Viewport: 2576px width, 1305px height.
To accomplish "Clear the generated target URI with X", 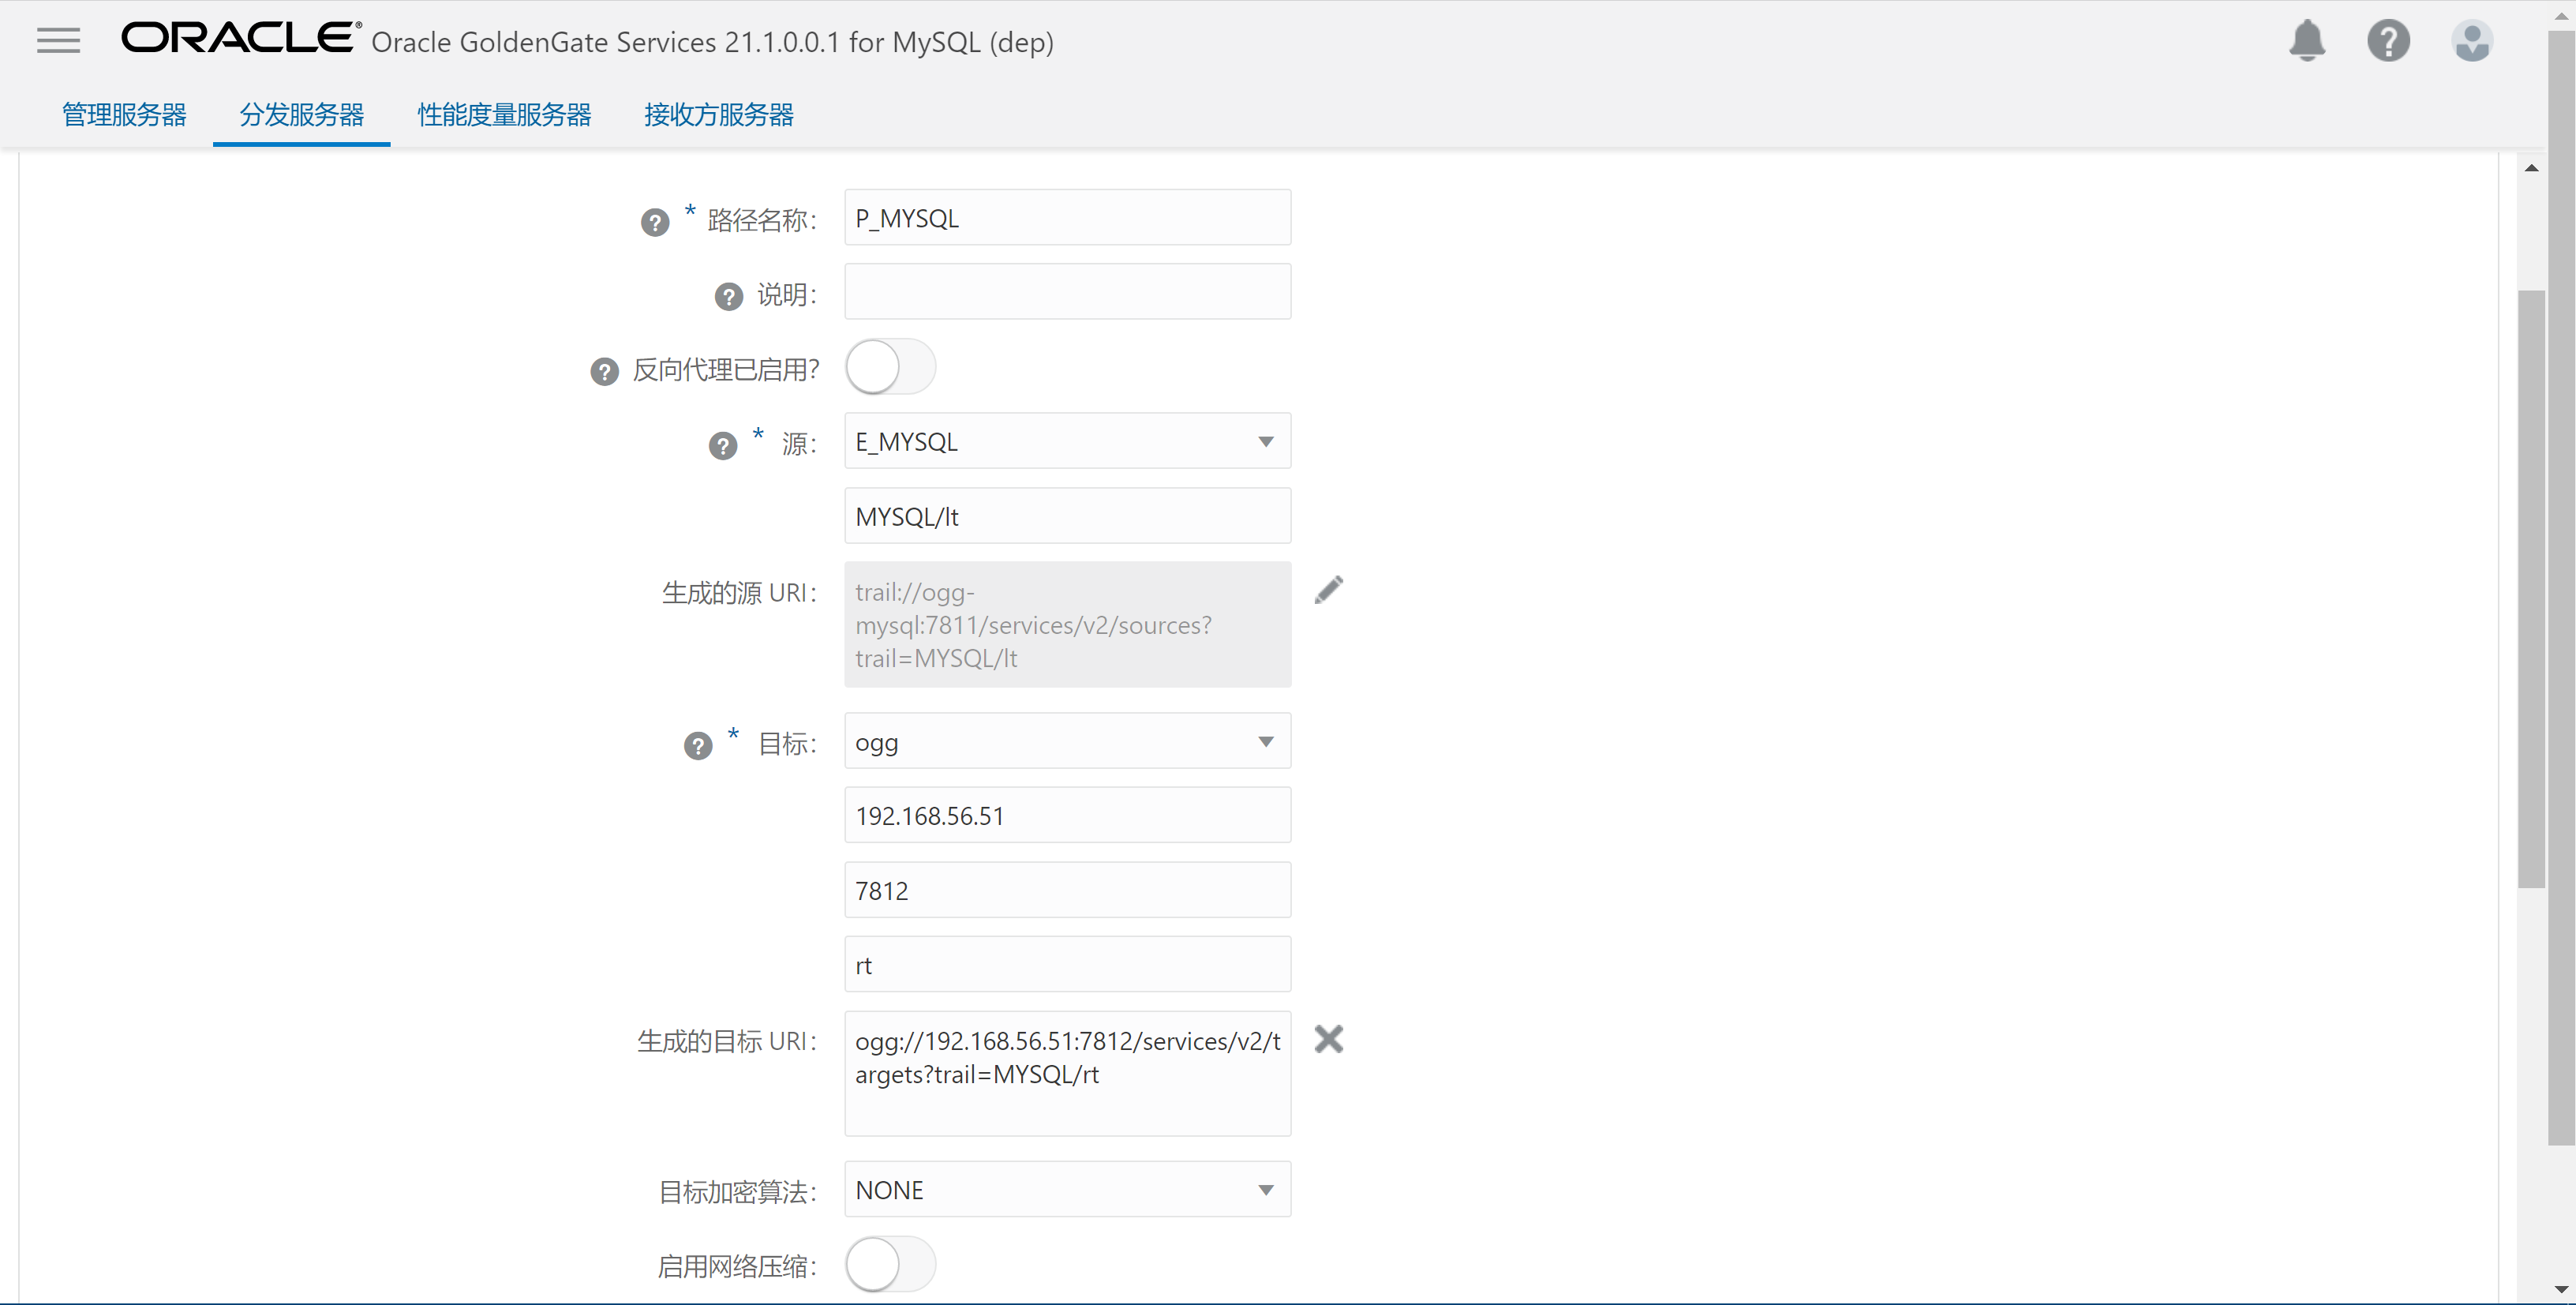I will 1328,1039.
